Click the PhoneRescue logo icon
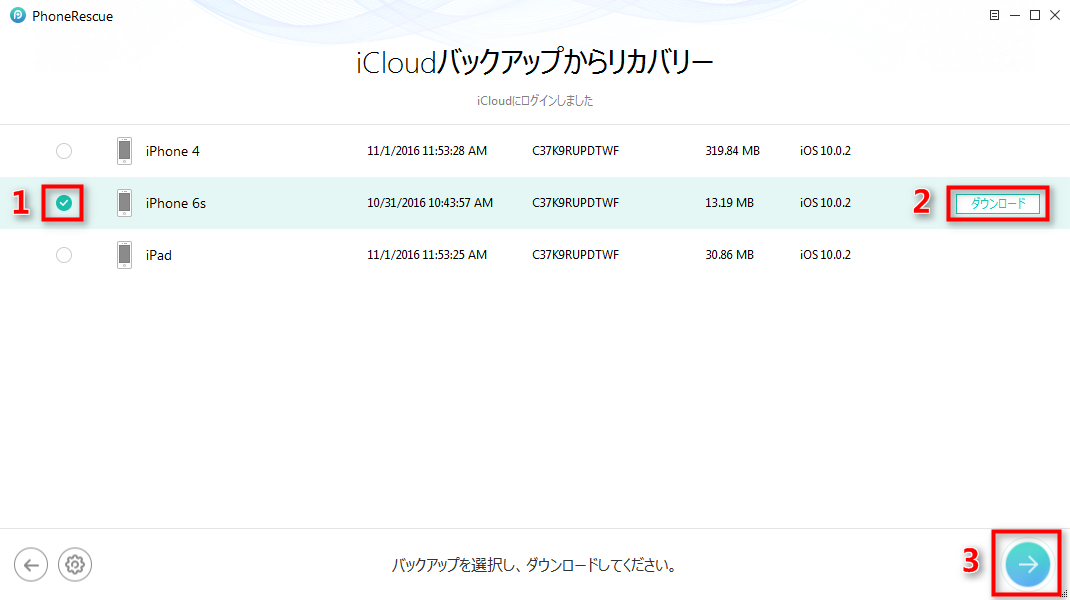Image resolution: width=1070 pixels, height=600 pixels. tap(18, 15)
